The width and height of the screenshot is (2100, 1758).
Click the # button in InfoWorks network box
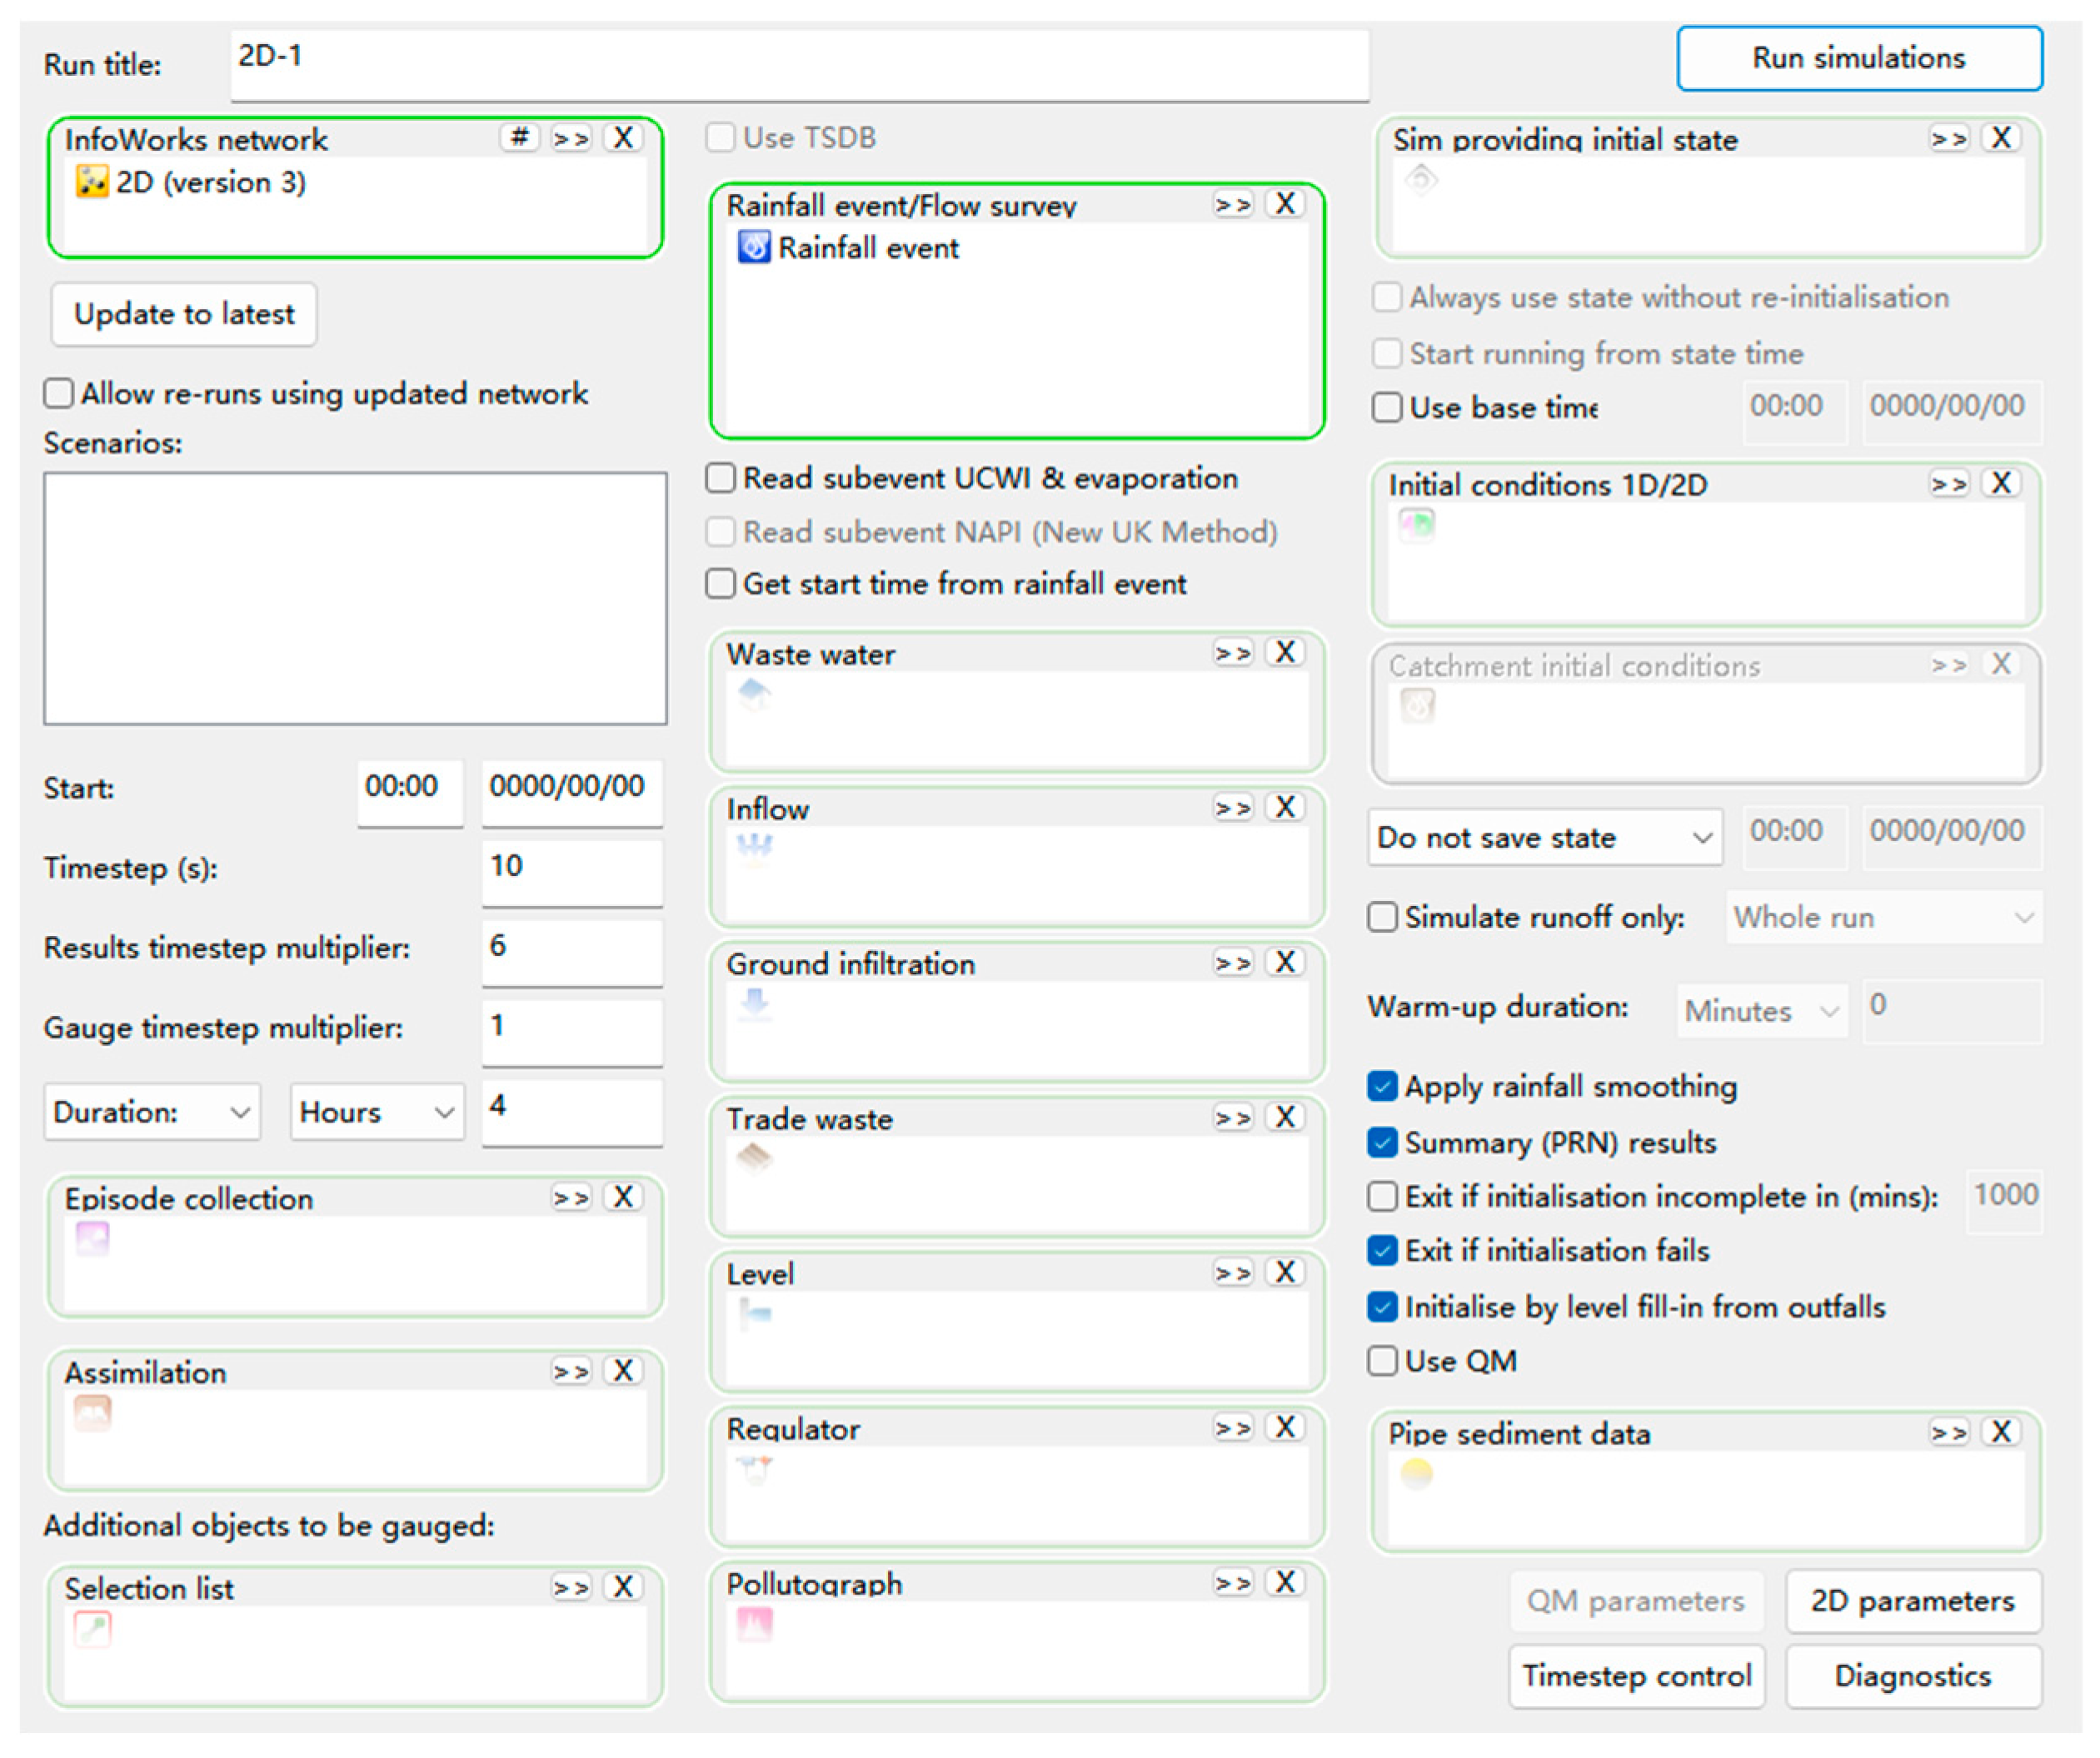(519, 137)
